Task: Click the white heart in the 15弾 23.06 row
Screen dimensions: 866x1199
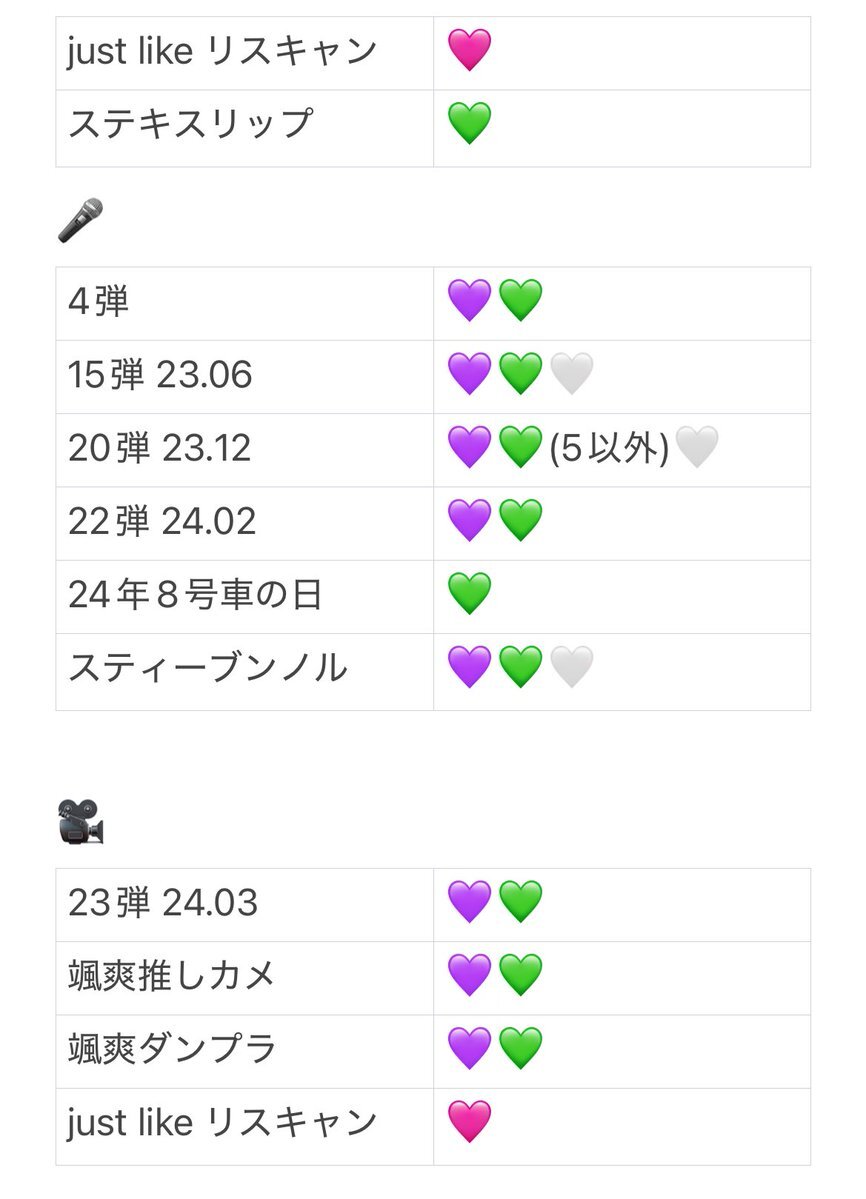Action: pos(572,374)
